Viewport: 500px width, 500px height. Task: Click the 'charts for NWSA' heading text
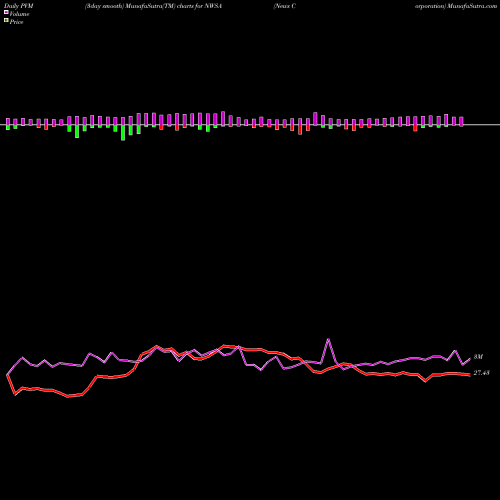(200, 6)
